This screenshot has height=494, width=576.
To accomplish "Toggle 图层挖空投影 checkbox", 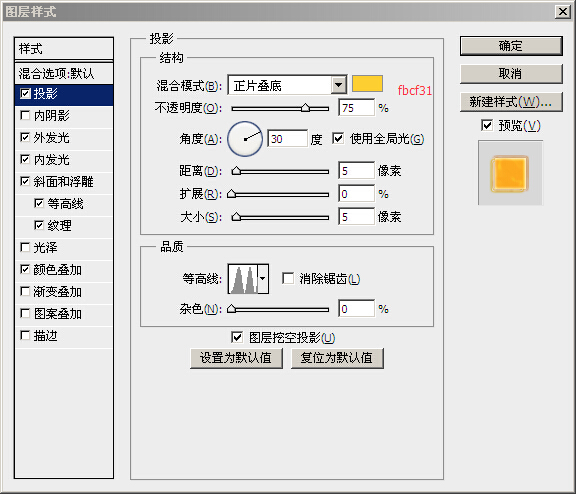I will (237, 337).
